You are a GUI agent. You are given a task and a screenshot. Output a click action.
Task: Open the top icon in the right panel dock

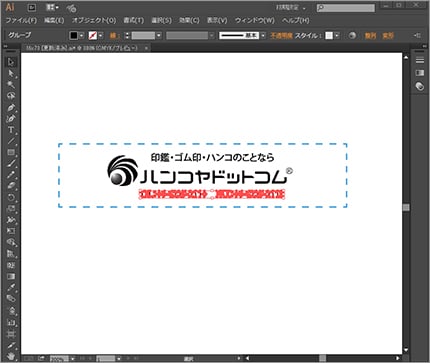420,60
